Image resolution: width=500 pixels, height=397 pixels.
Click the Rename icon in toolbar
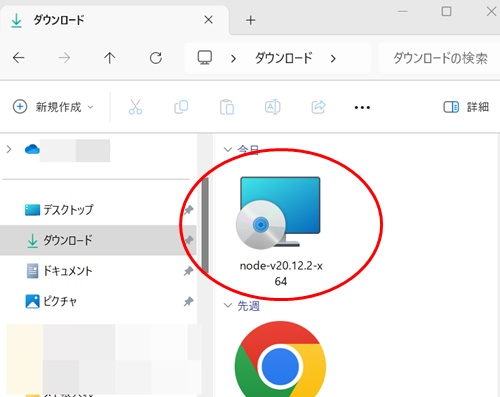tap(273, 107)
